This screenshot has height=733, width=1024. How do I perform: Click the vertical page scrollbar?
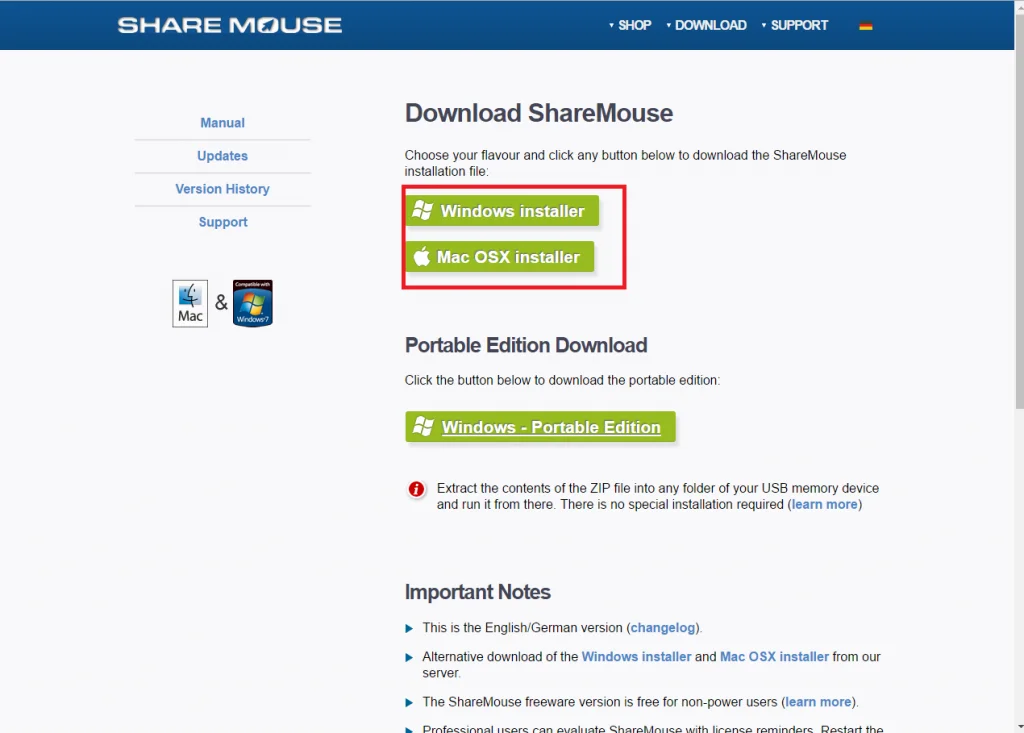click(x=1017, y=230)
